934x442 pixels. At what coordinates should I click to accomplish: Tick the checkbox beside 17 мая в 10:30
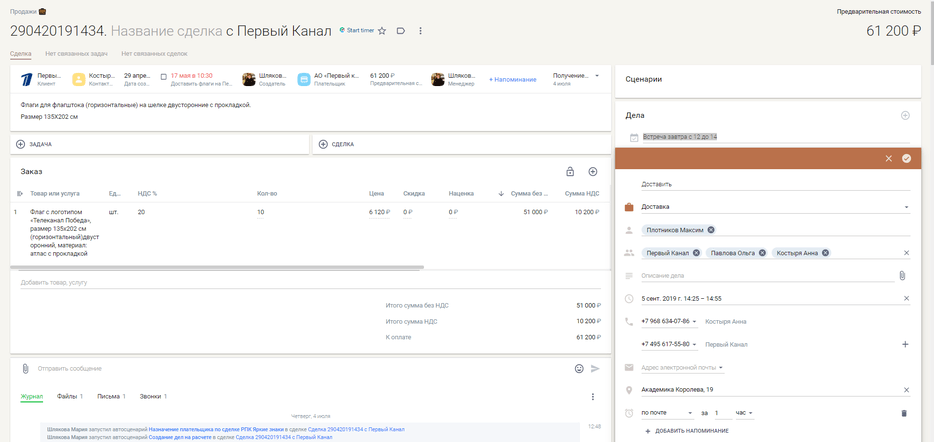164,76
